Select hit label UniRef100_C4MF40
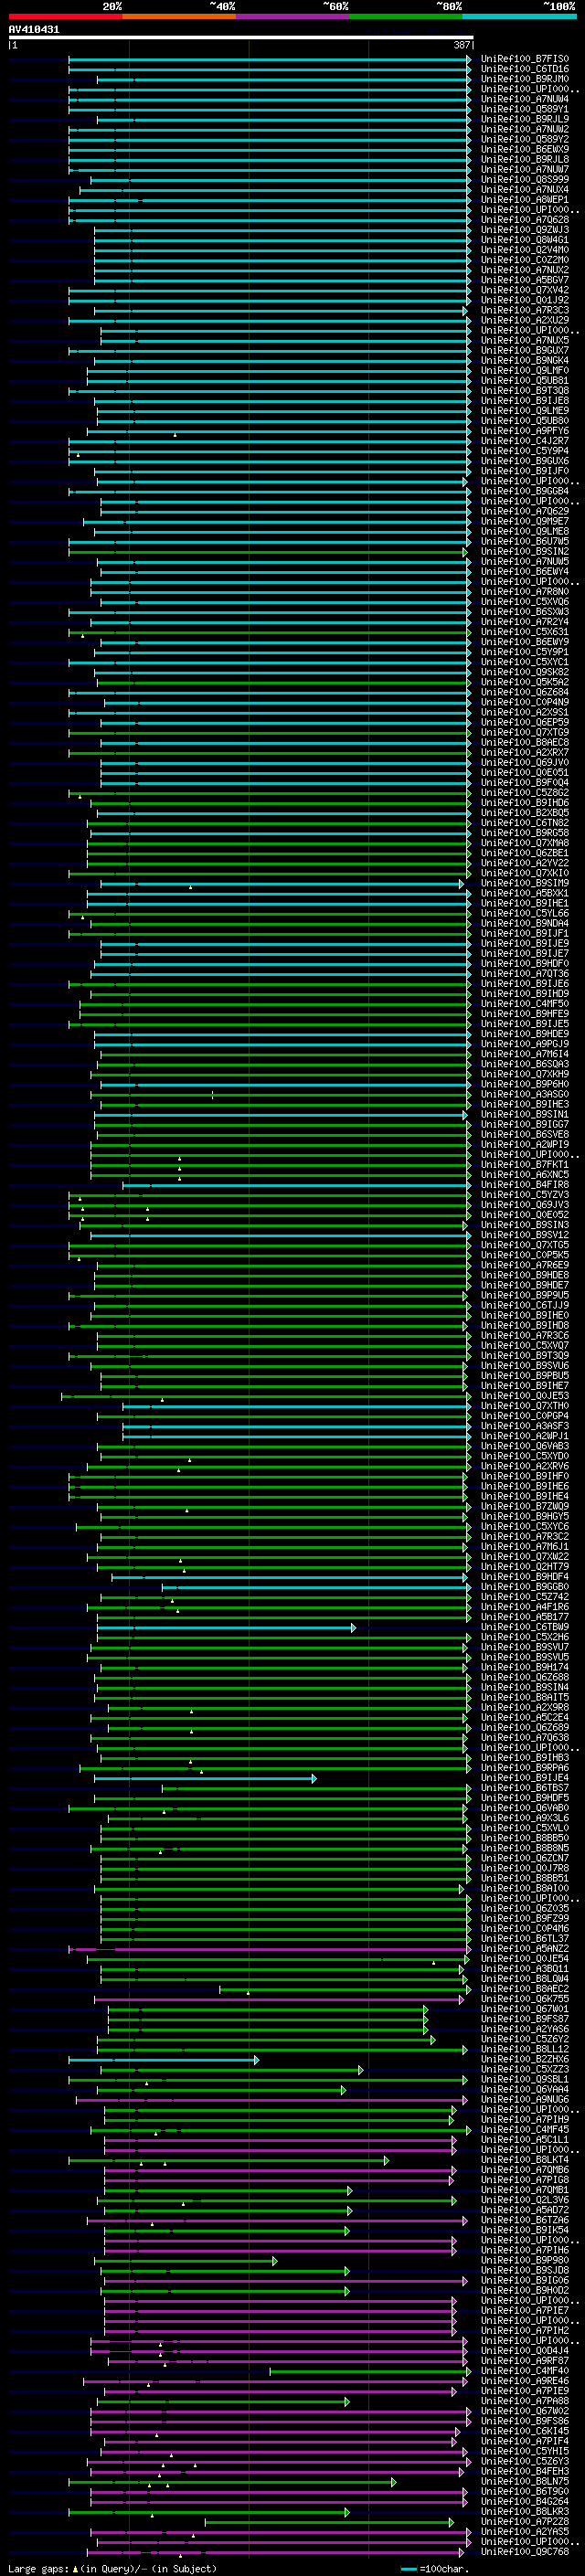The height and width of the screenshot is (2576, 585). pos(525,2371)
